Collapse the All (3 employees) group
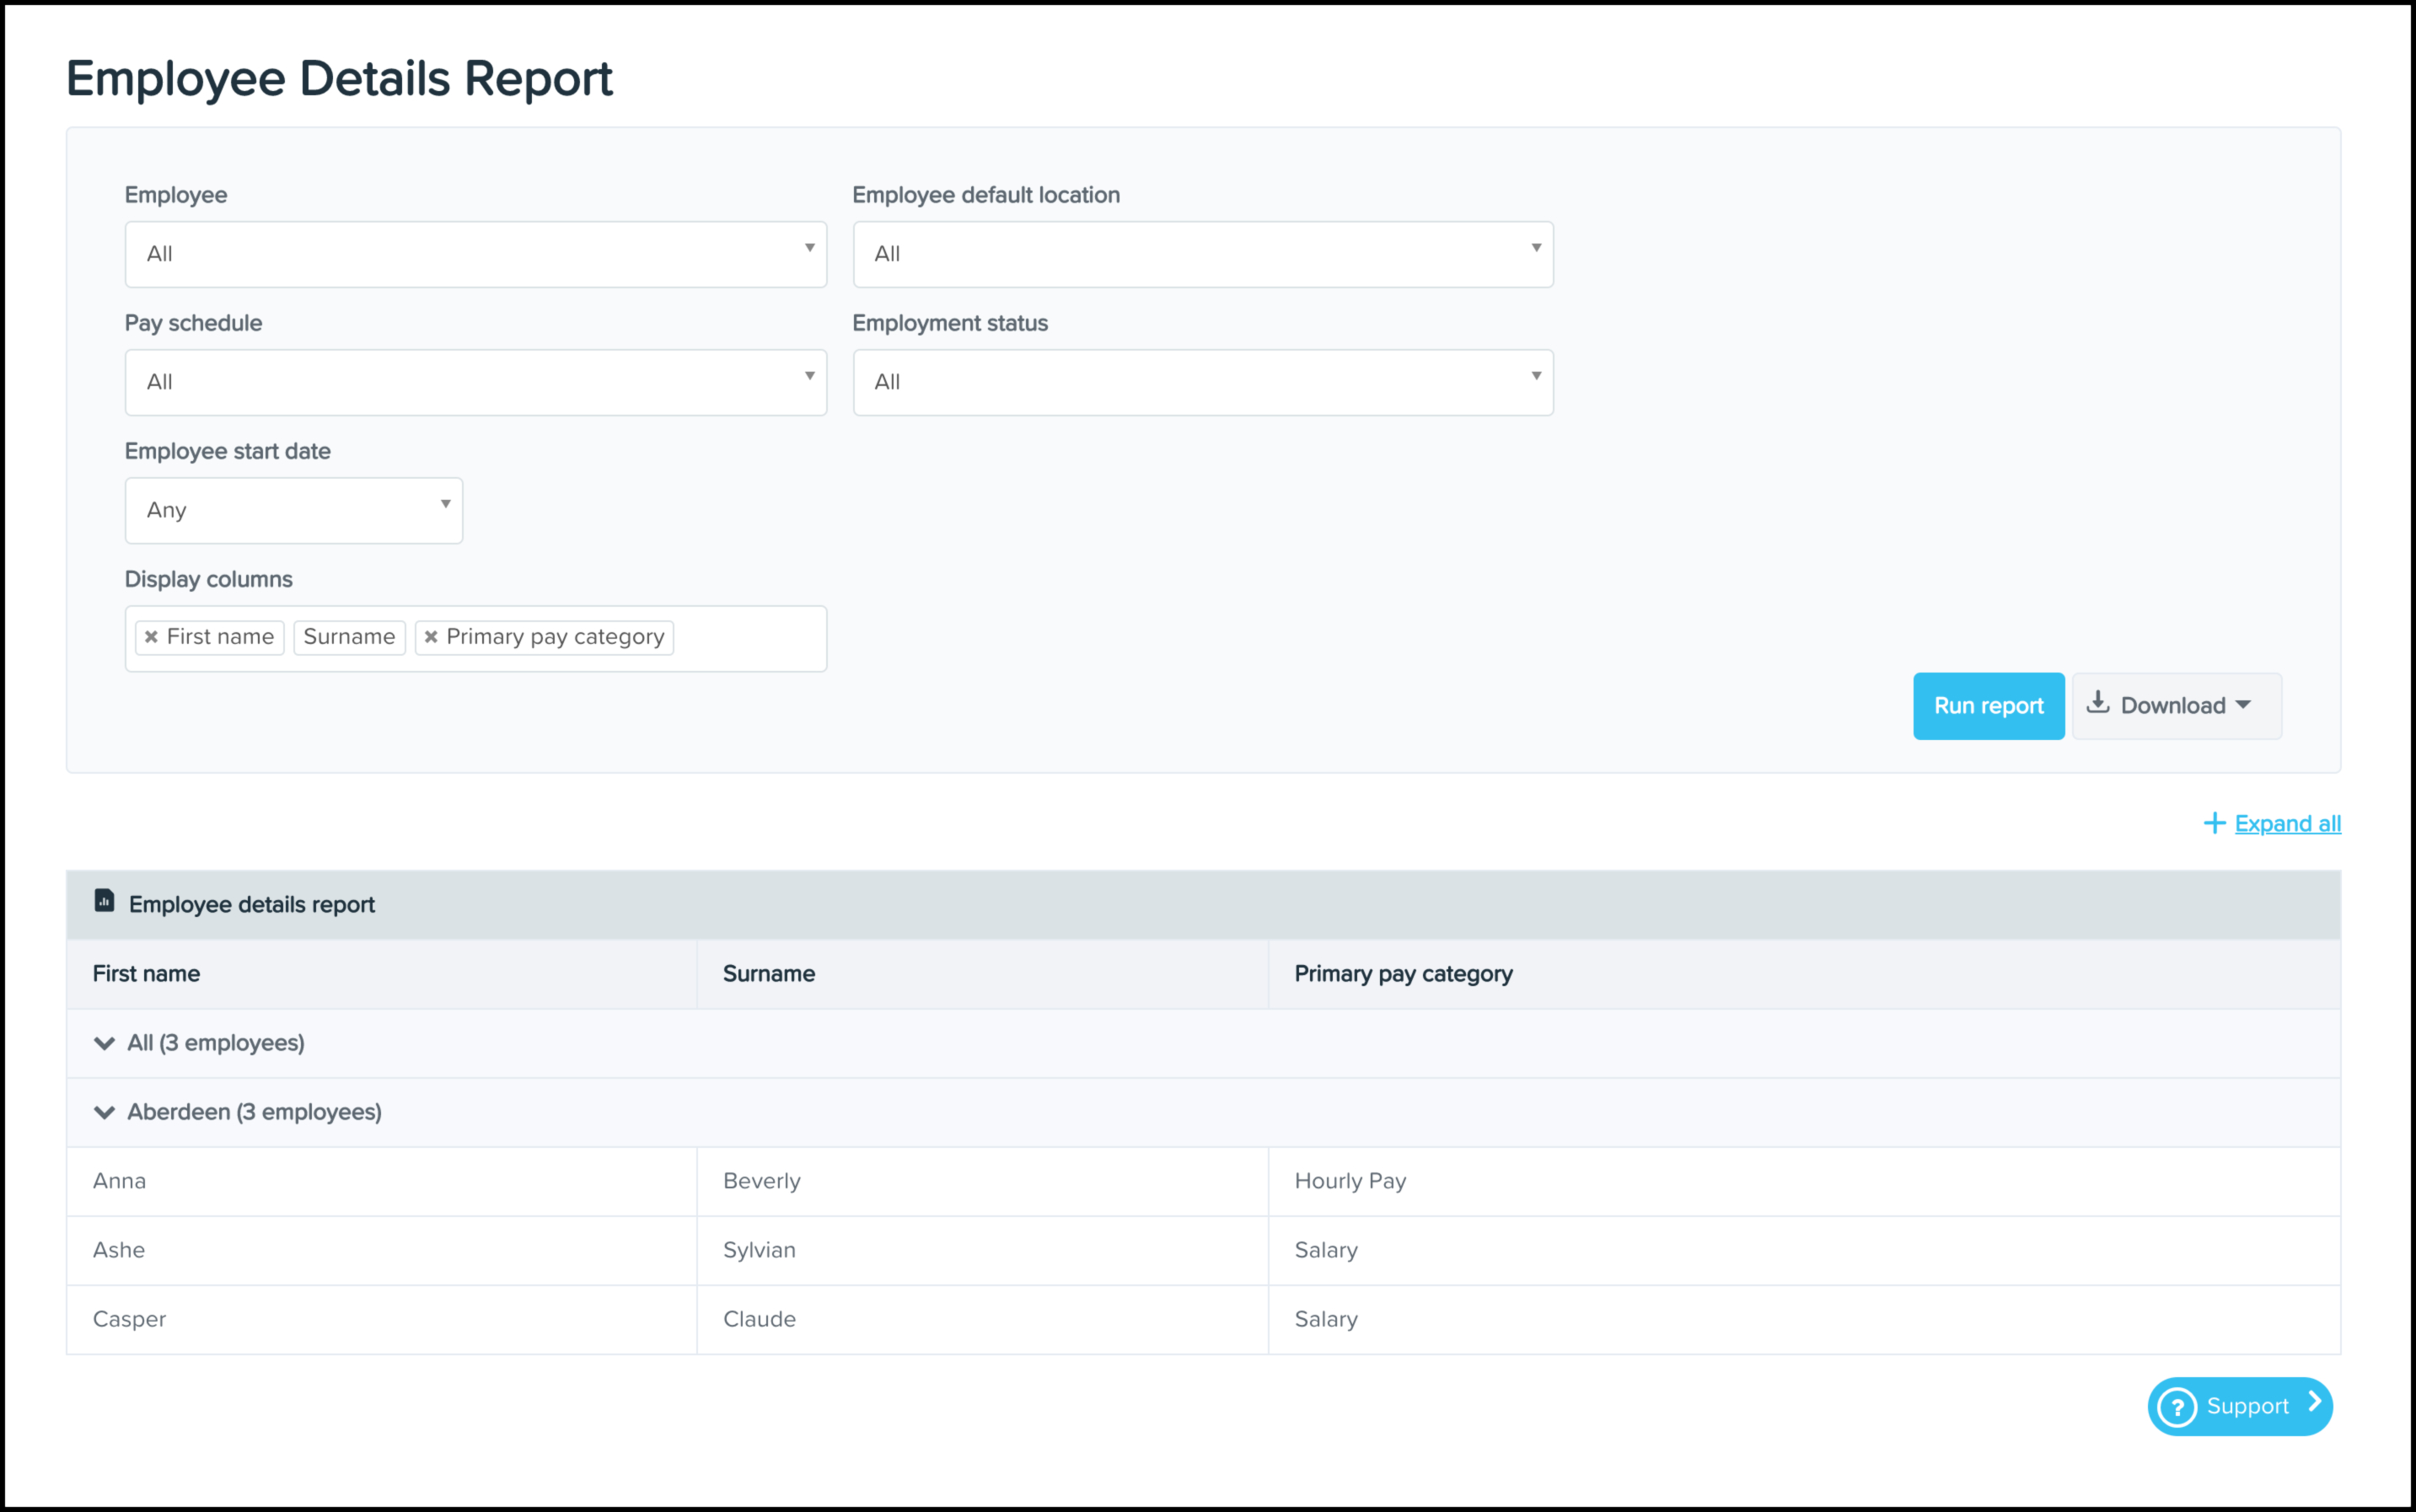The width and height of the screenshot is (2416, 1512). [x=104, y=1043]
